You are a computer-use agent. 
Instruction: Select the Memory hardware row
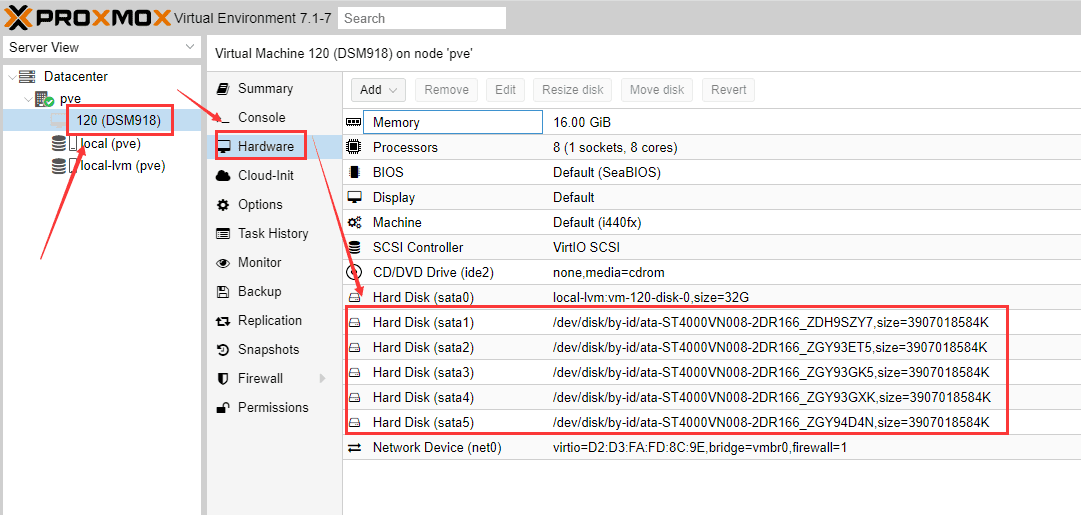click(x=711, y=123)
